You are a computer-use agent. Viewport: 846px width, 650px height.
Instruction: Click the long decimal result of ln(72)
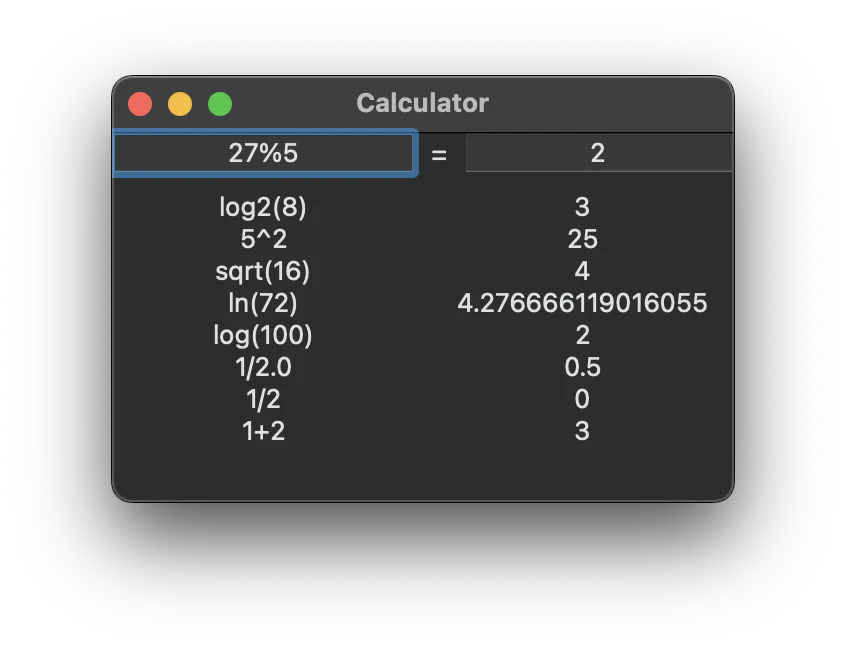583,303
